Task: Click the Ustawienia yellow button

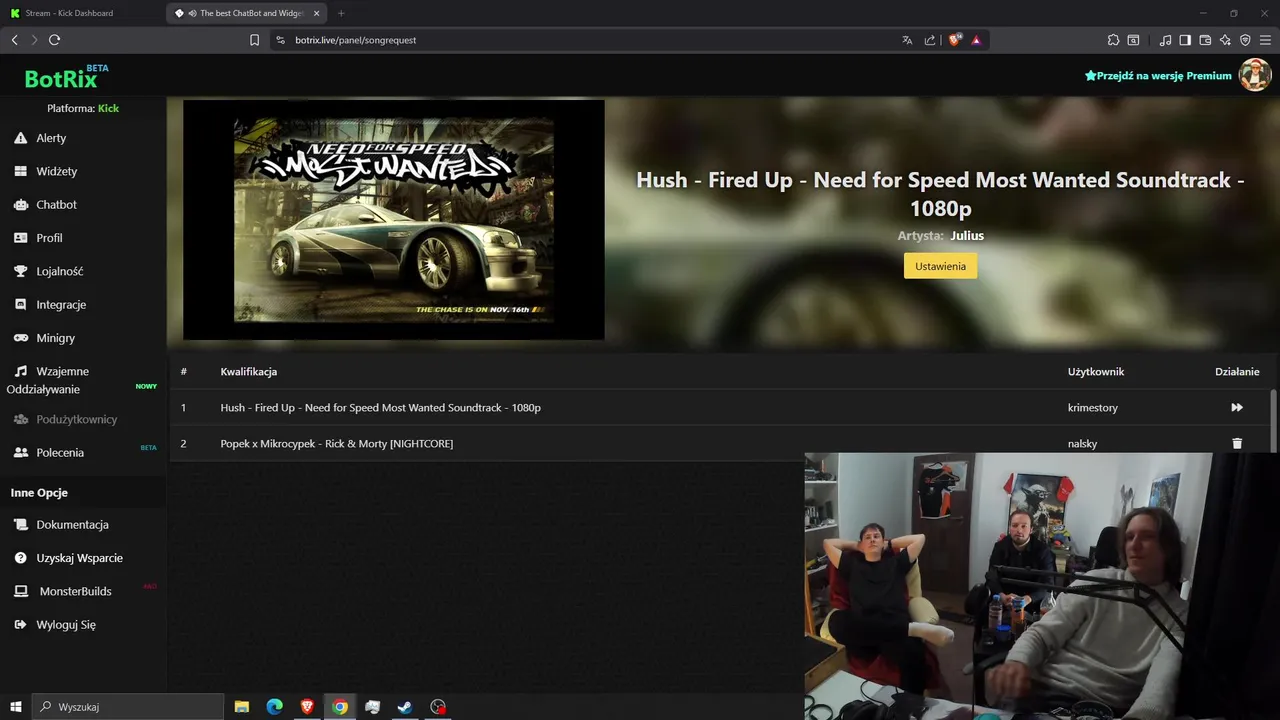Action: (940, 266)
